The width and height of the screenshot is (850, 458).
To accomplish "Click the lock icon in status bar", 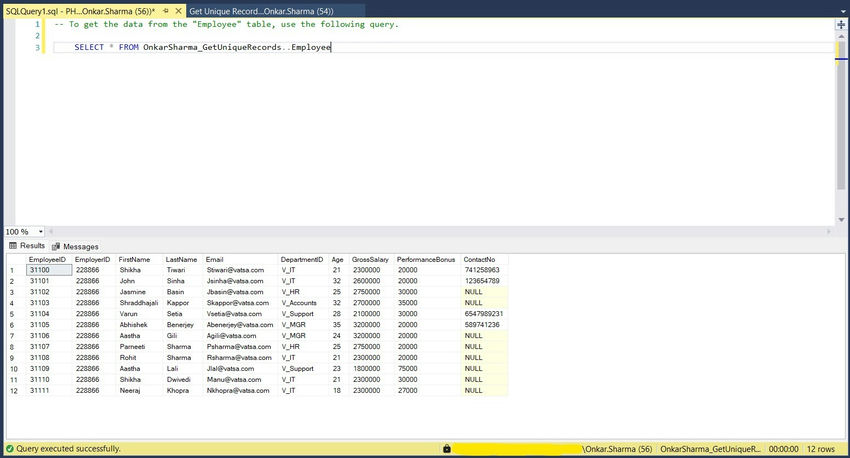I will point(447,449).
